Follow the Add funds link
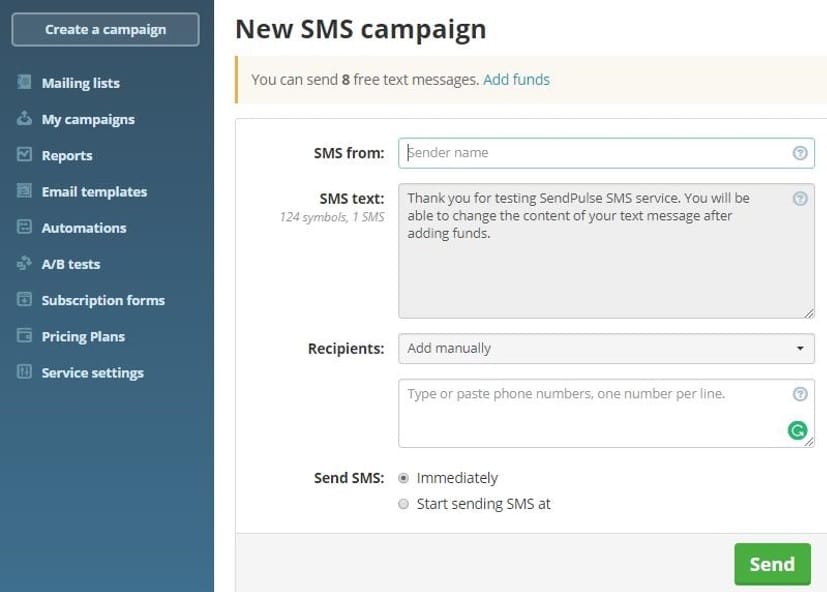 pos(516,80)
